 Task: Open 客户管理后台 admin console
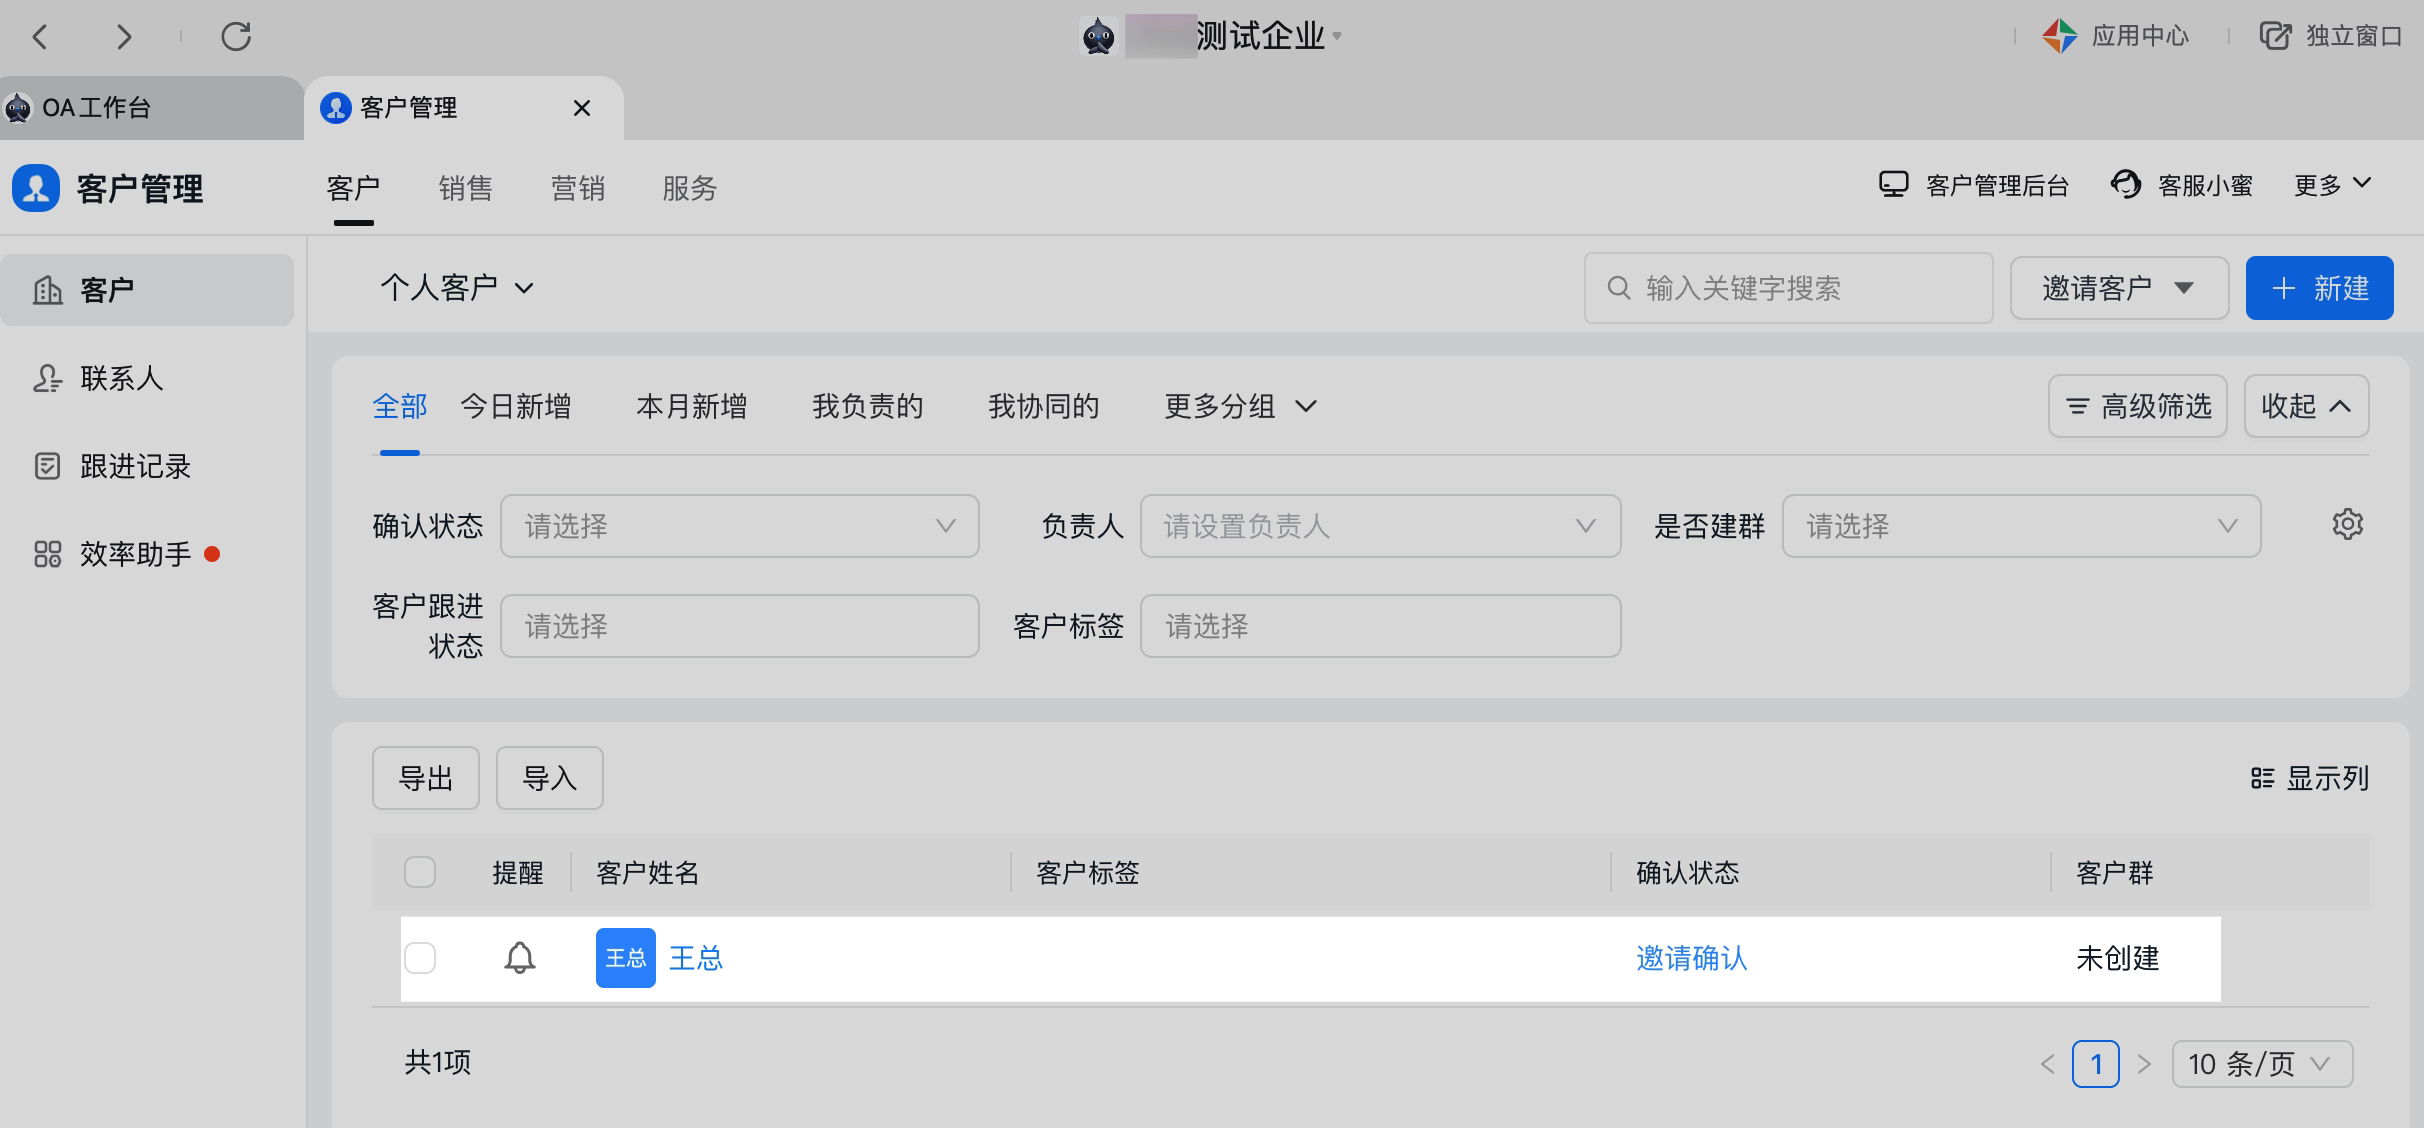pos(1974,186)
